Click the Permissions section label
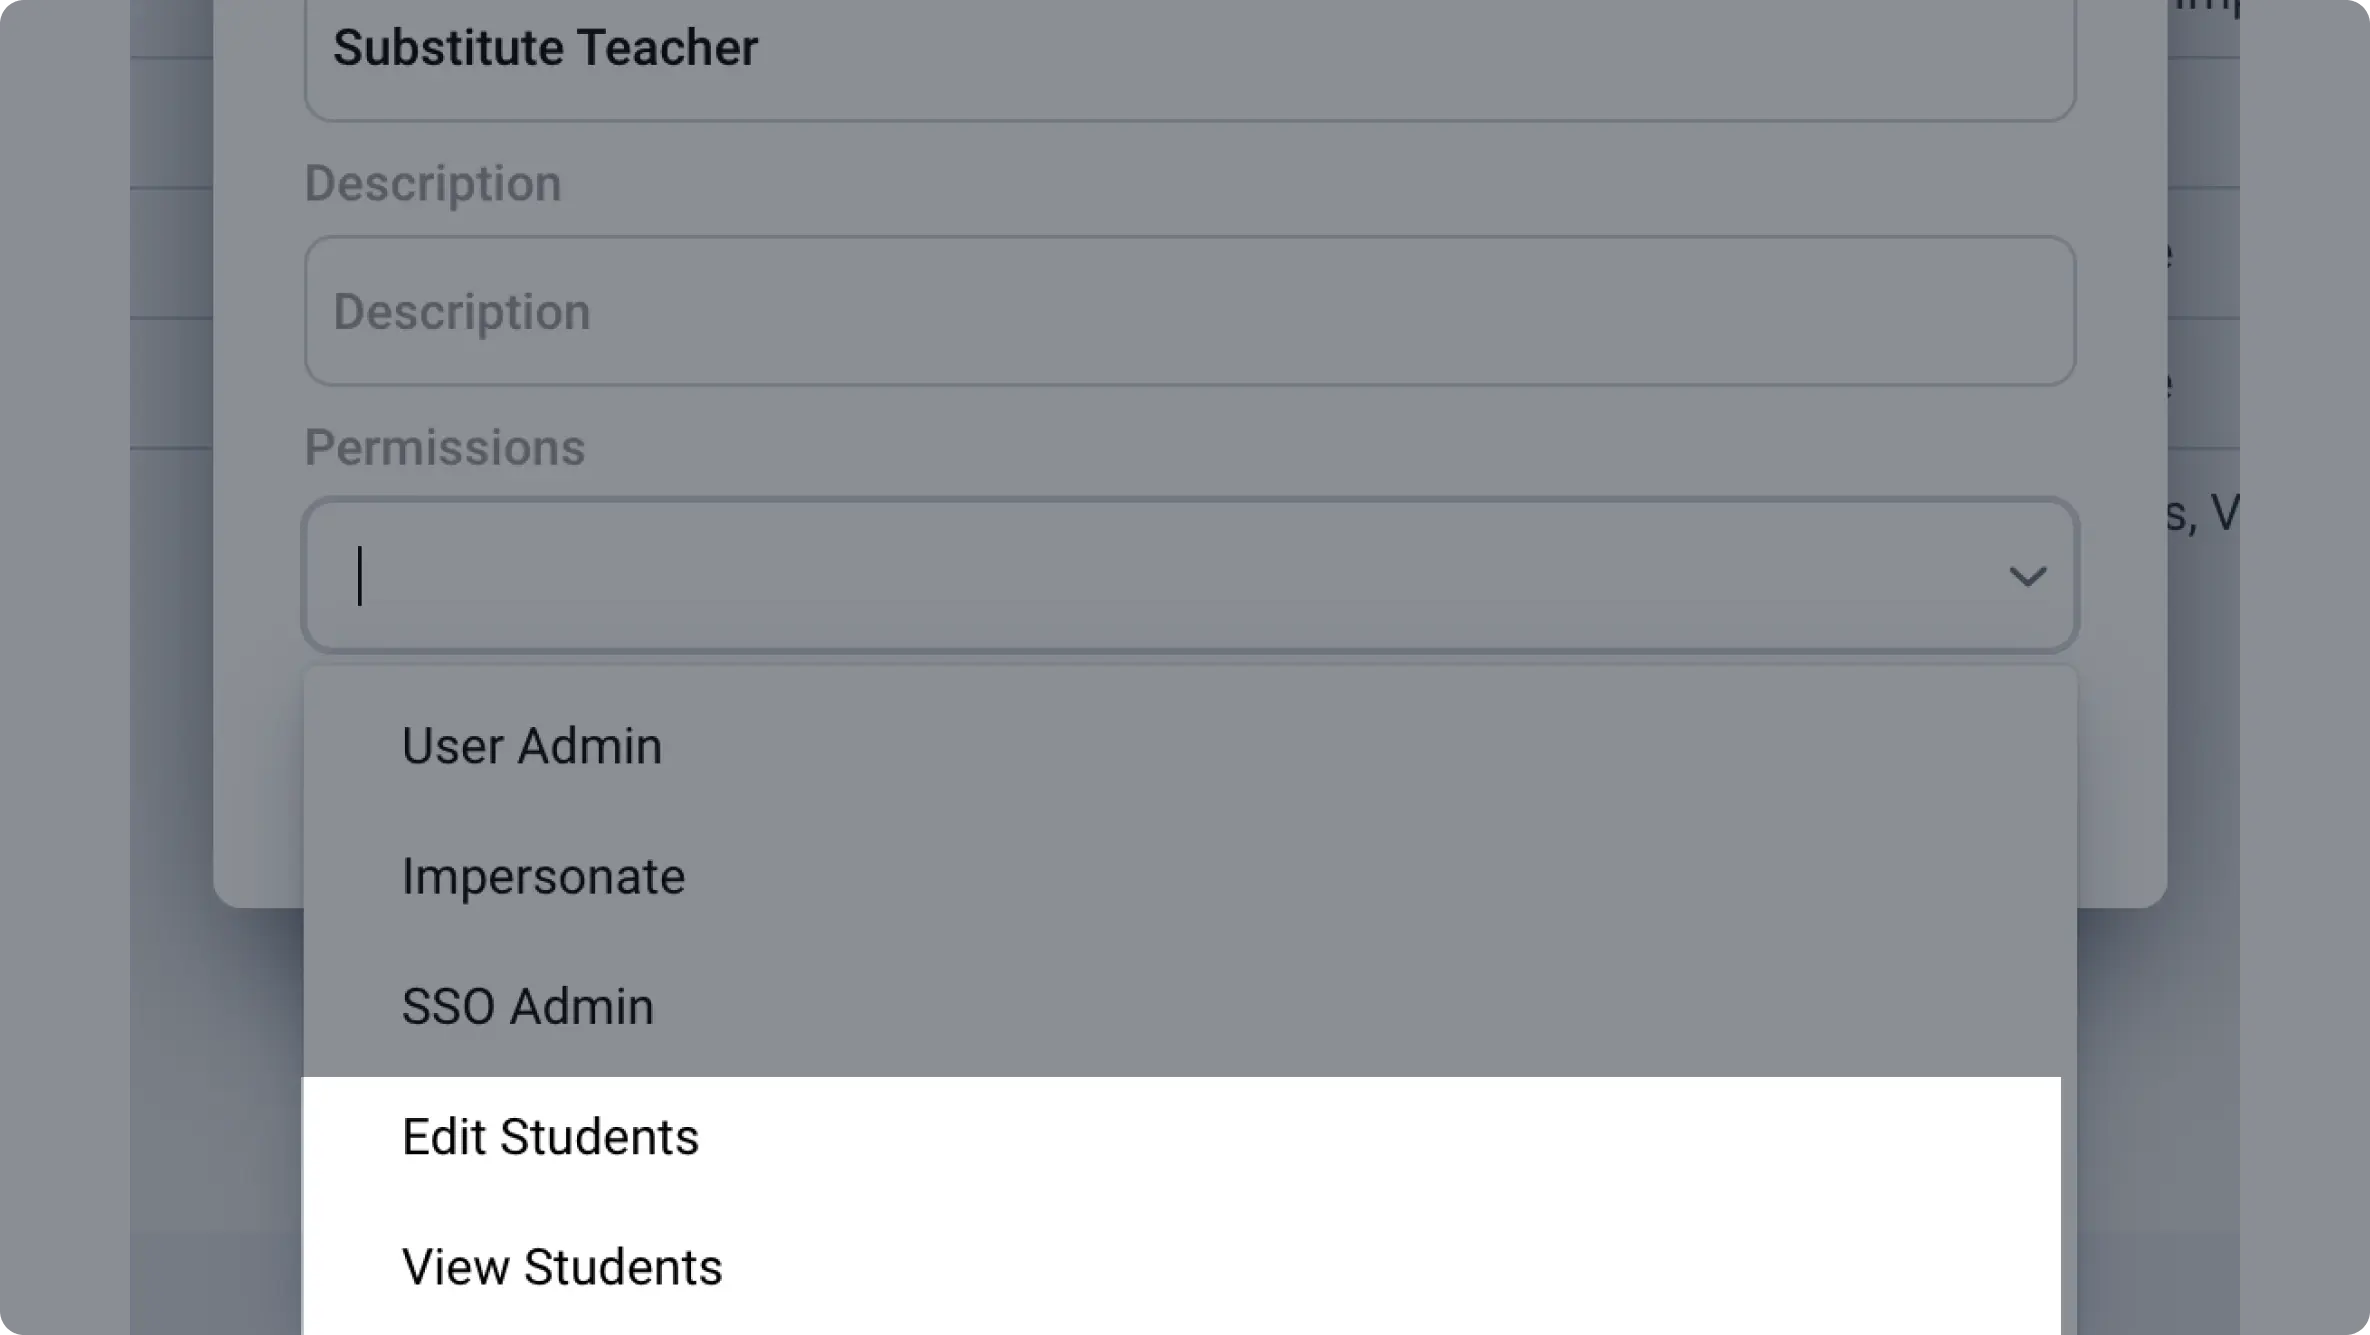 [444, 447]
